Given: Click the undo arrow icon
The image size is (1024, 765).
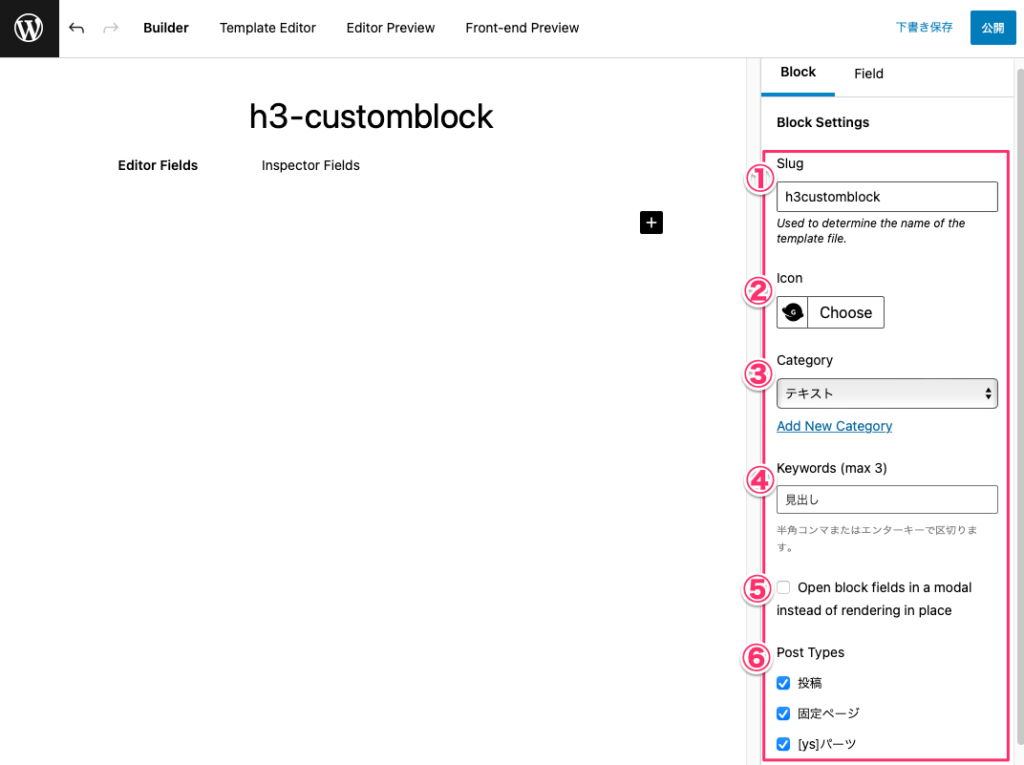Looking at the screenshot, I should pos(76,28).
